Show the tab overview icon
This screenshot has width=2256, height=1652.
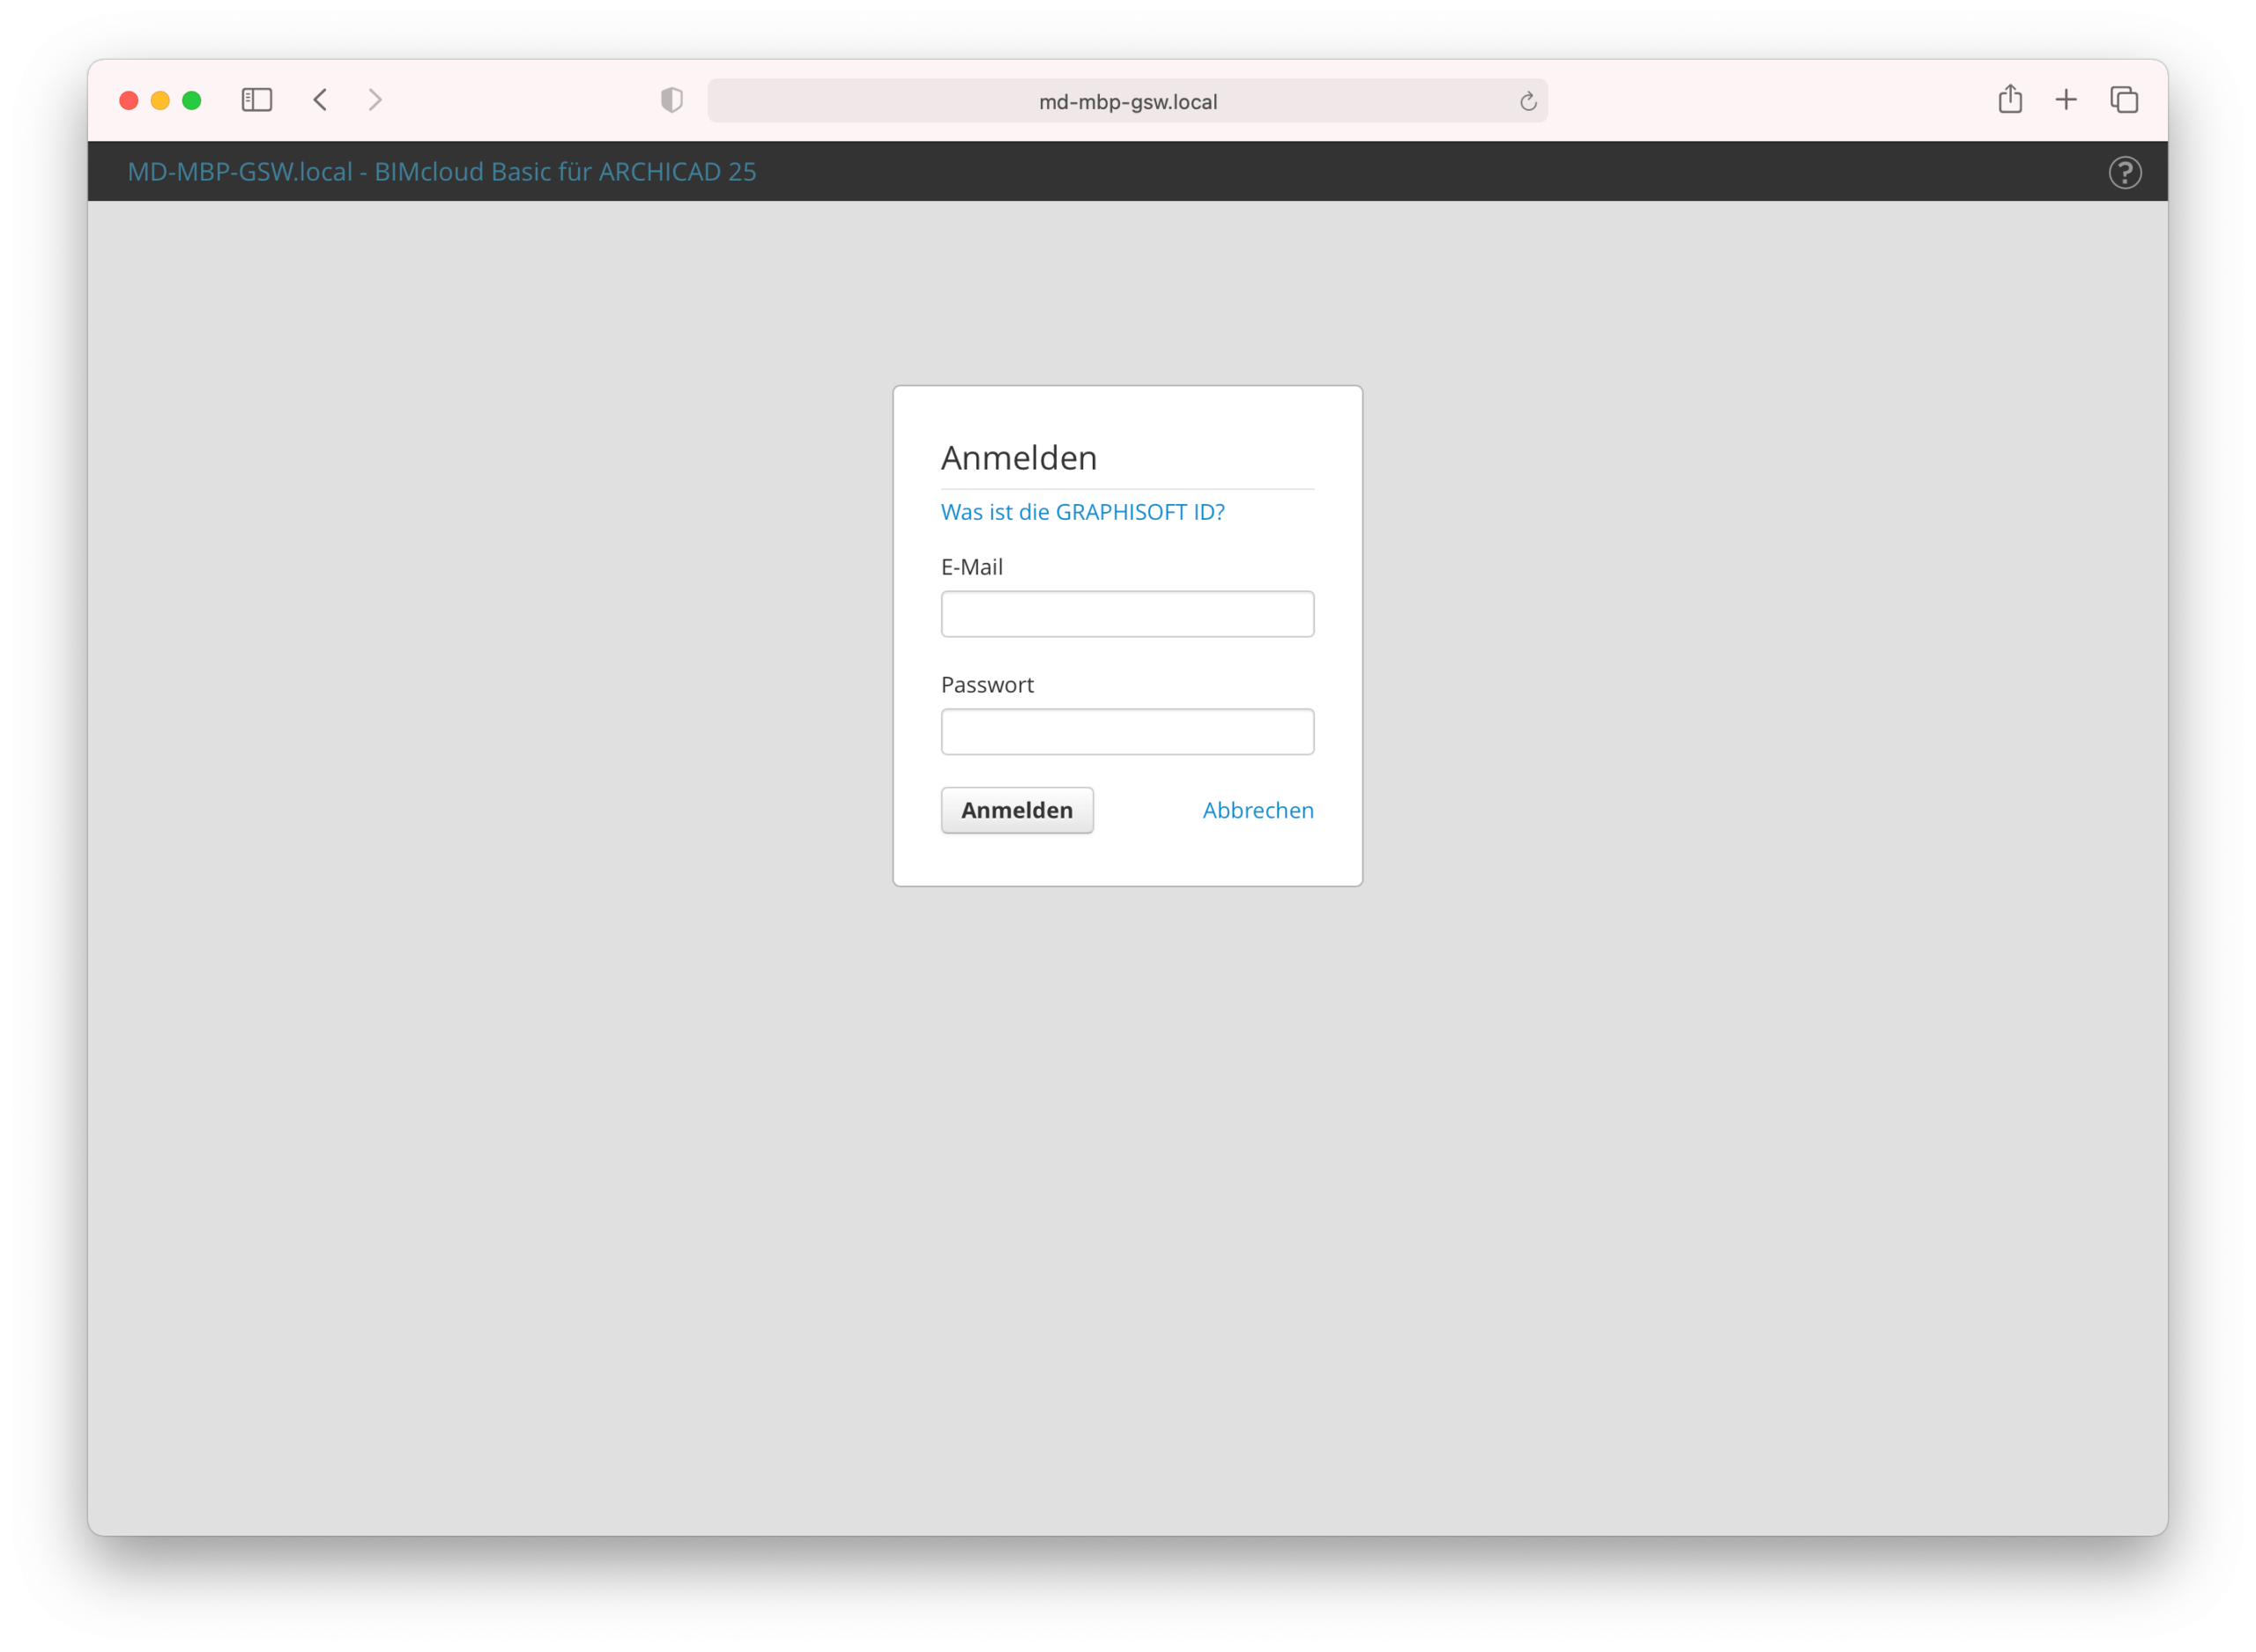point(2123,100)
